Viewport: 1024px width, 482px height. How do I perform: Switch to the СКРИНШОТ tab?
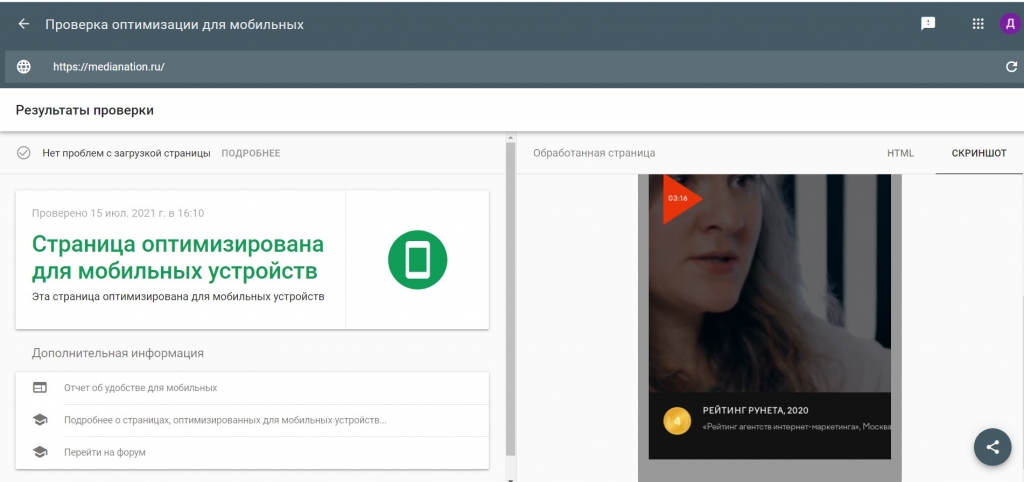coord(979,153)
